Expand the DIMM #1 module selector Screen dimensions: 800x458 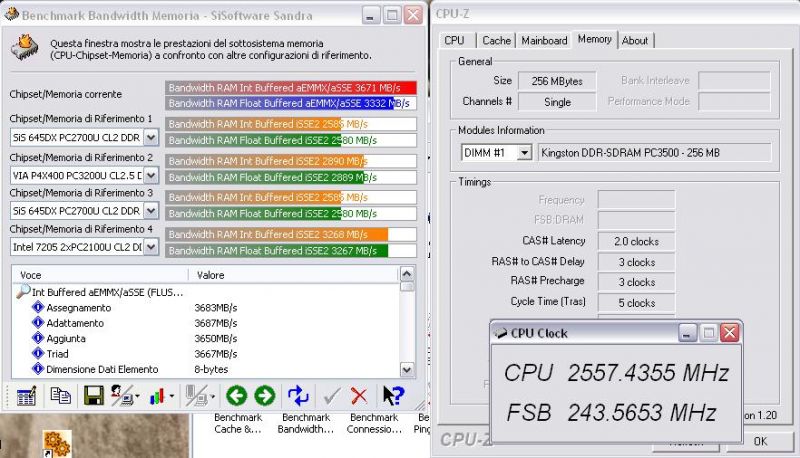[x=524, y=153]
